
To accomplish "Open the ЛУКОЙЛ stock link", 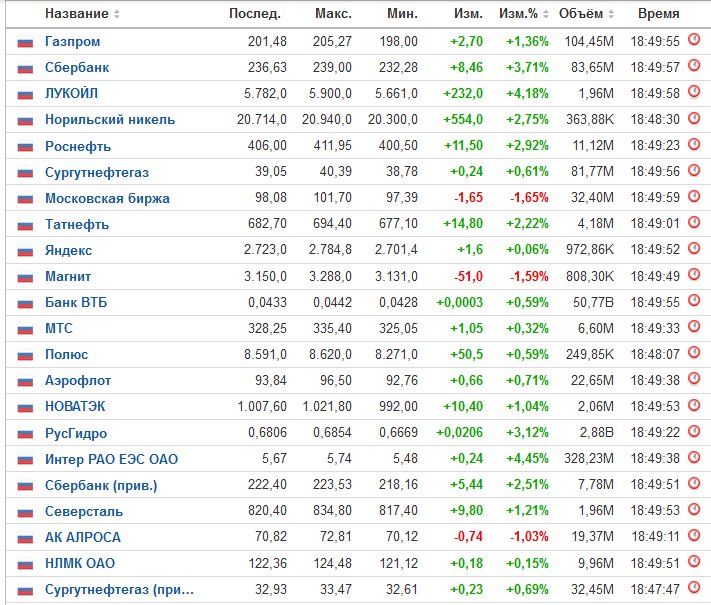I will click(71, 93).
